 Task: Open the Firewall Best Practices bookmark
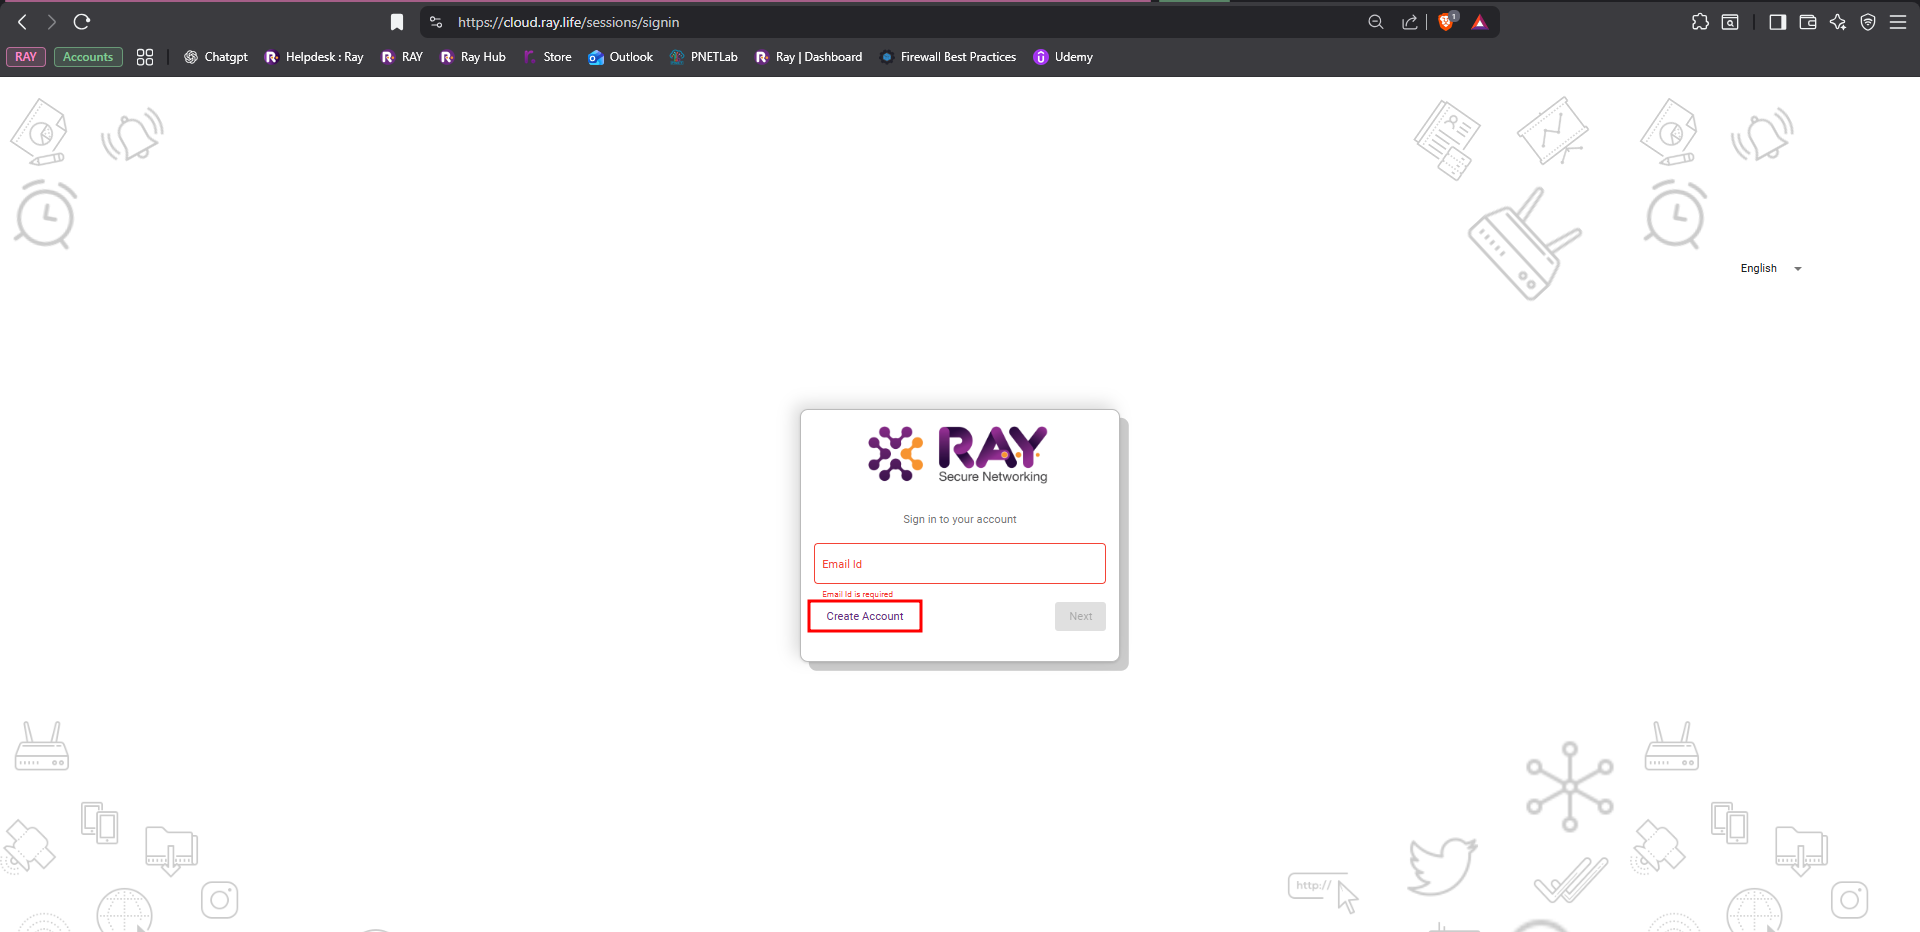(x=948, y=57)
